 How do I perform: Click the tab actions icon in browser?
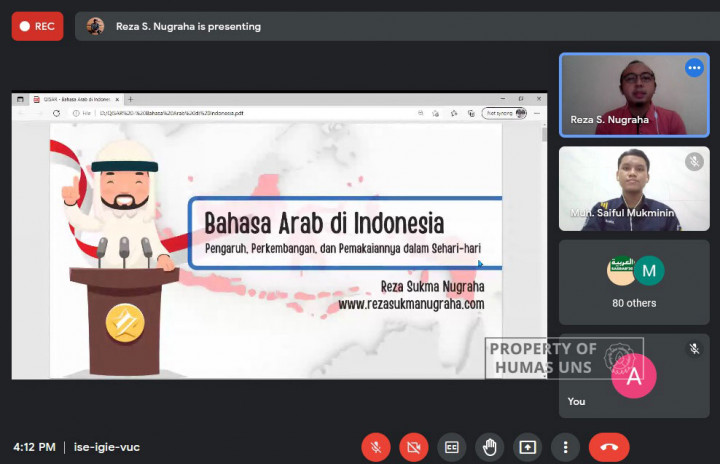(20, 99)
